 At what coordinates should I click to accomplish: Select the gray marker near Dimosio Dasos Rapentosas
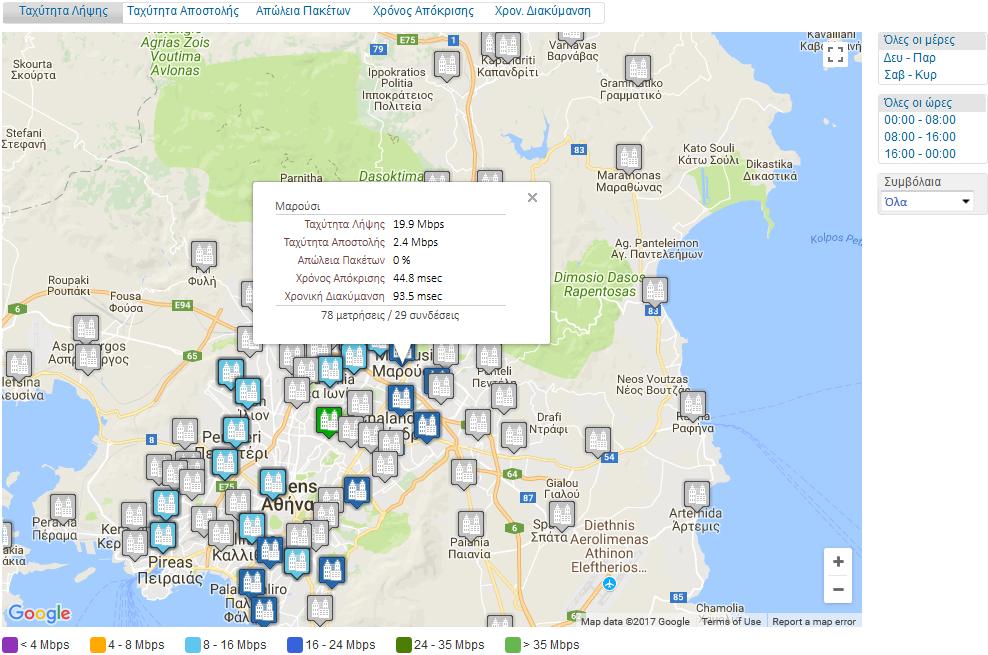tap(655, 292)
